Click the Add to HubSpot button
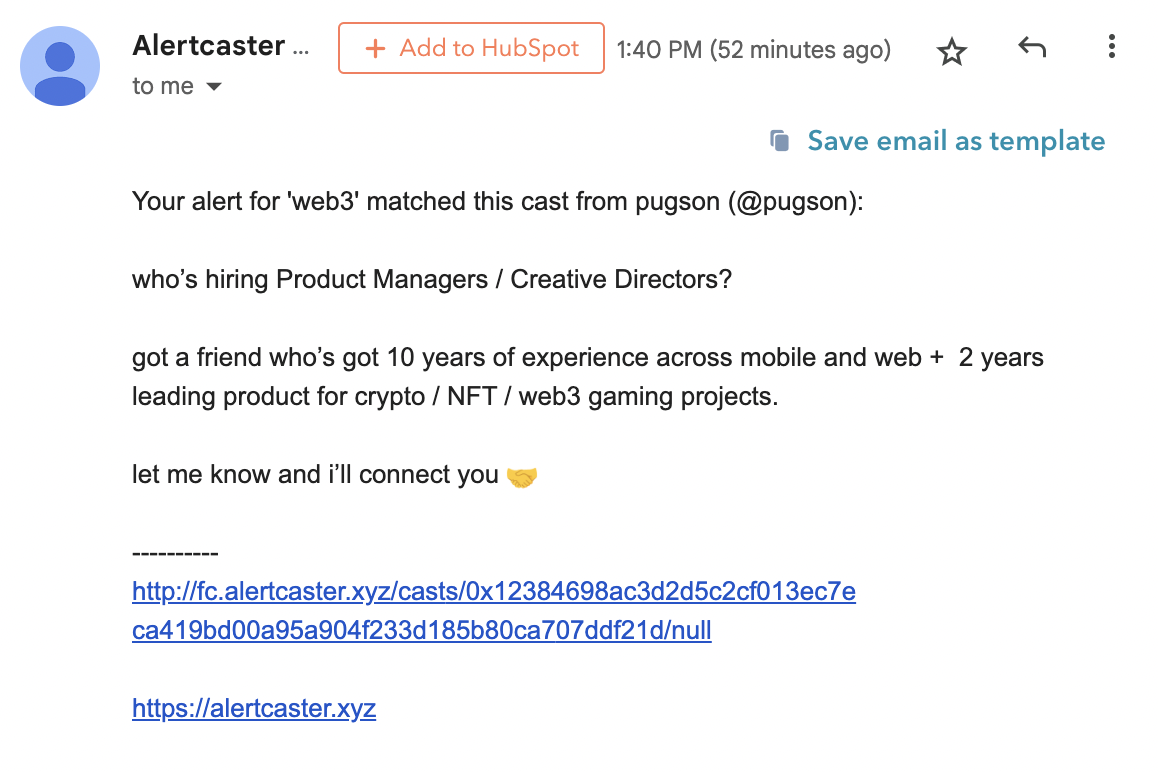Screen dimensions: 1158x772 click(x=471, y=48)
